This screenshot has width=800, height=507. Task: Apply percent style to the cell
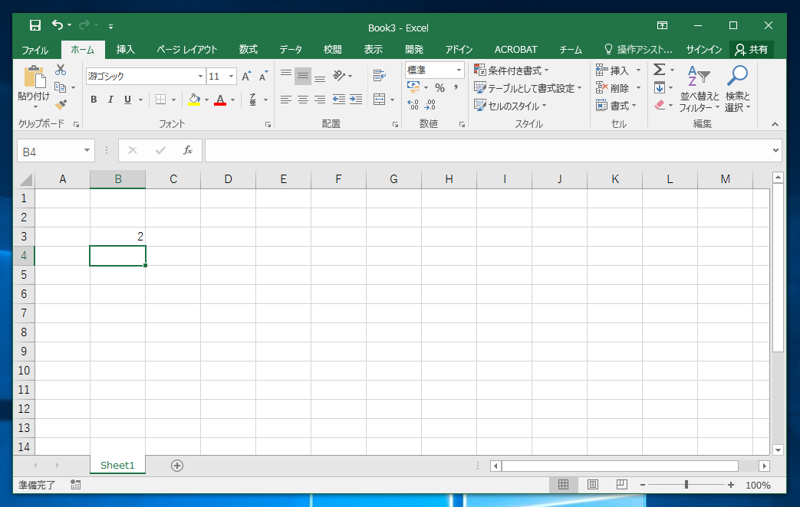pyautogui.click(x=440, y=88)
